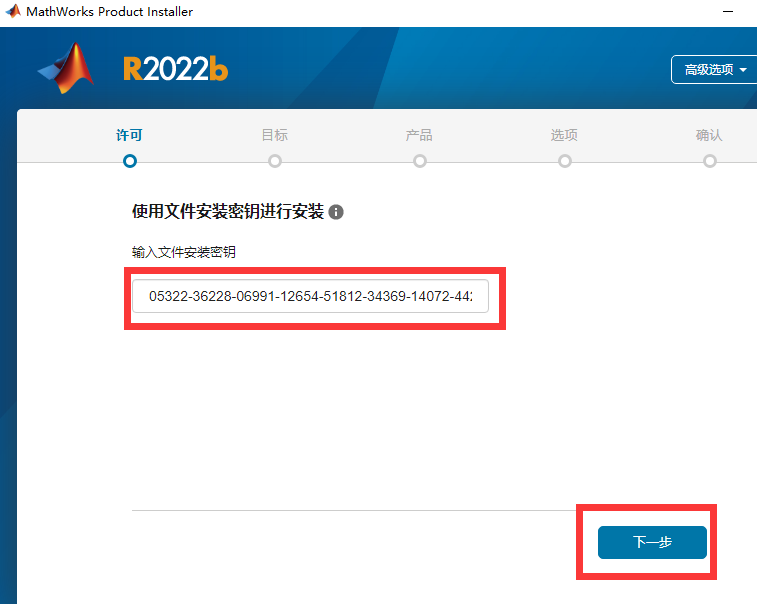The image size is (757, 604).
Task: Click the 许可 step circle marker
Action: pyautogui.click(x=130, y=161)
